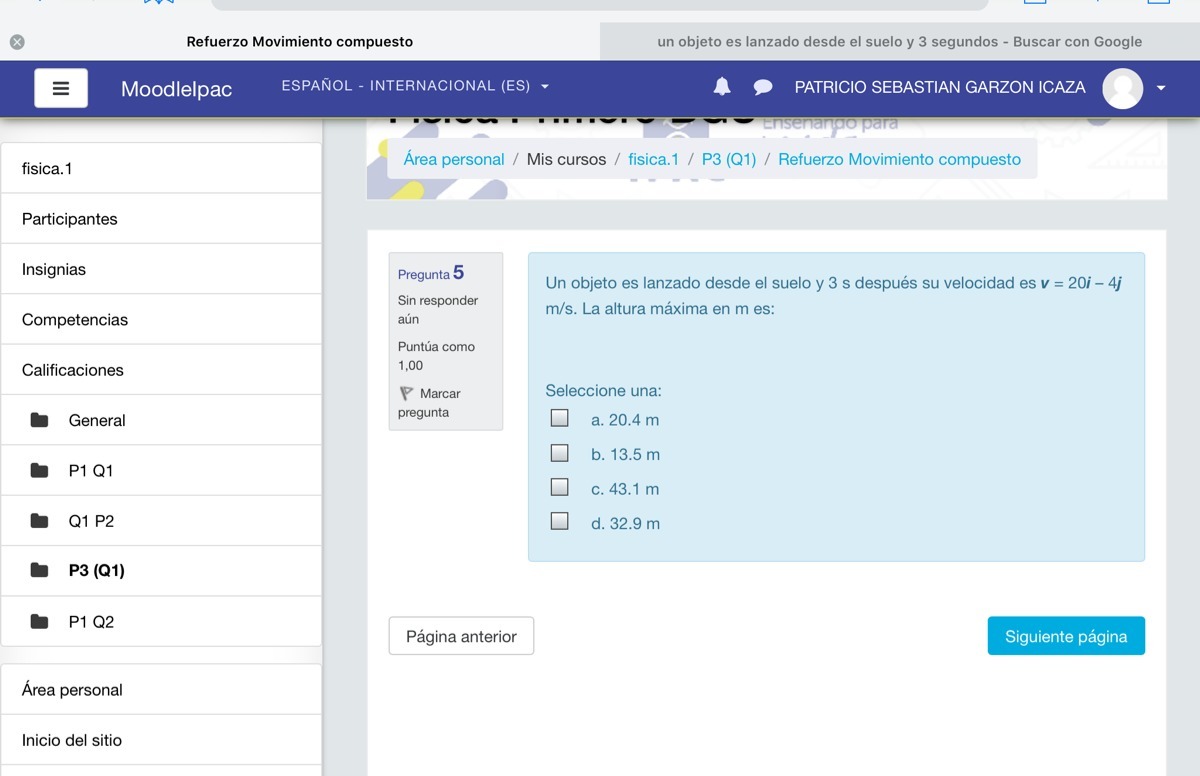Viewport: 1200px width, 776px height.
Task: Open Inicio del sitio in the sidebar
Action: (x=161, y=740)
